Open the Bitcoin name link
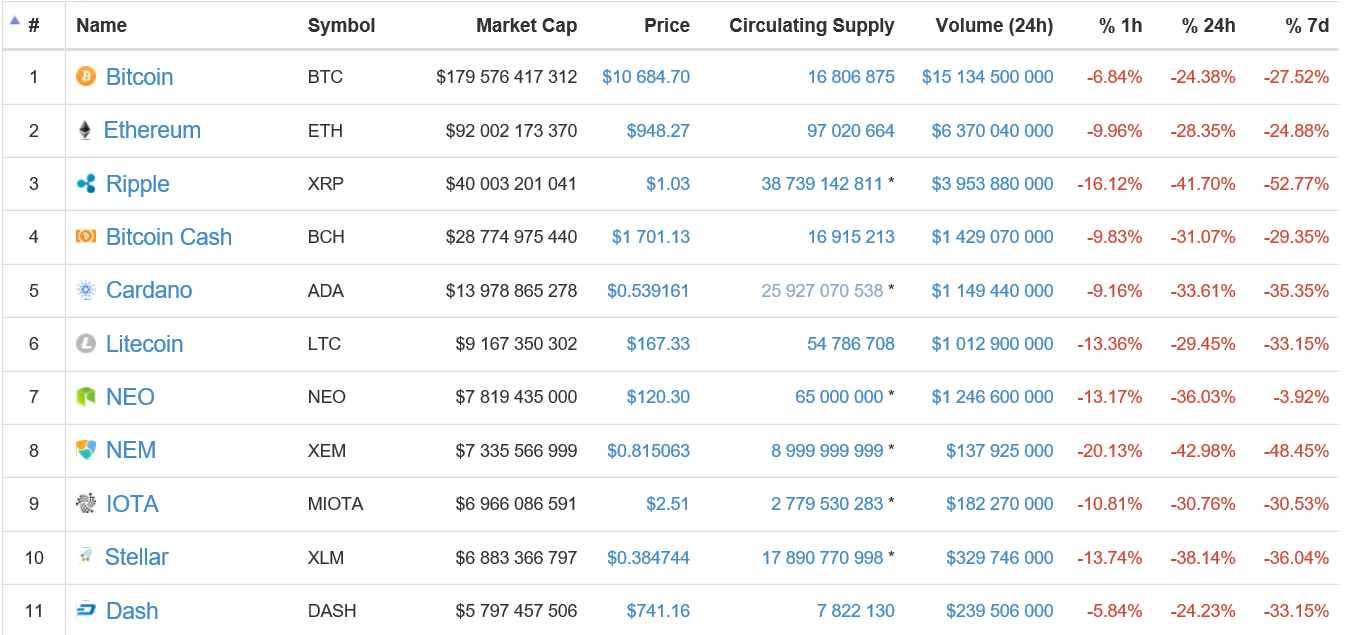The height and width of the screenshot is (635, 1353). [139, 77]
